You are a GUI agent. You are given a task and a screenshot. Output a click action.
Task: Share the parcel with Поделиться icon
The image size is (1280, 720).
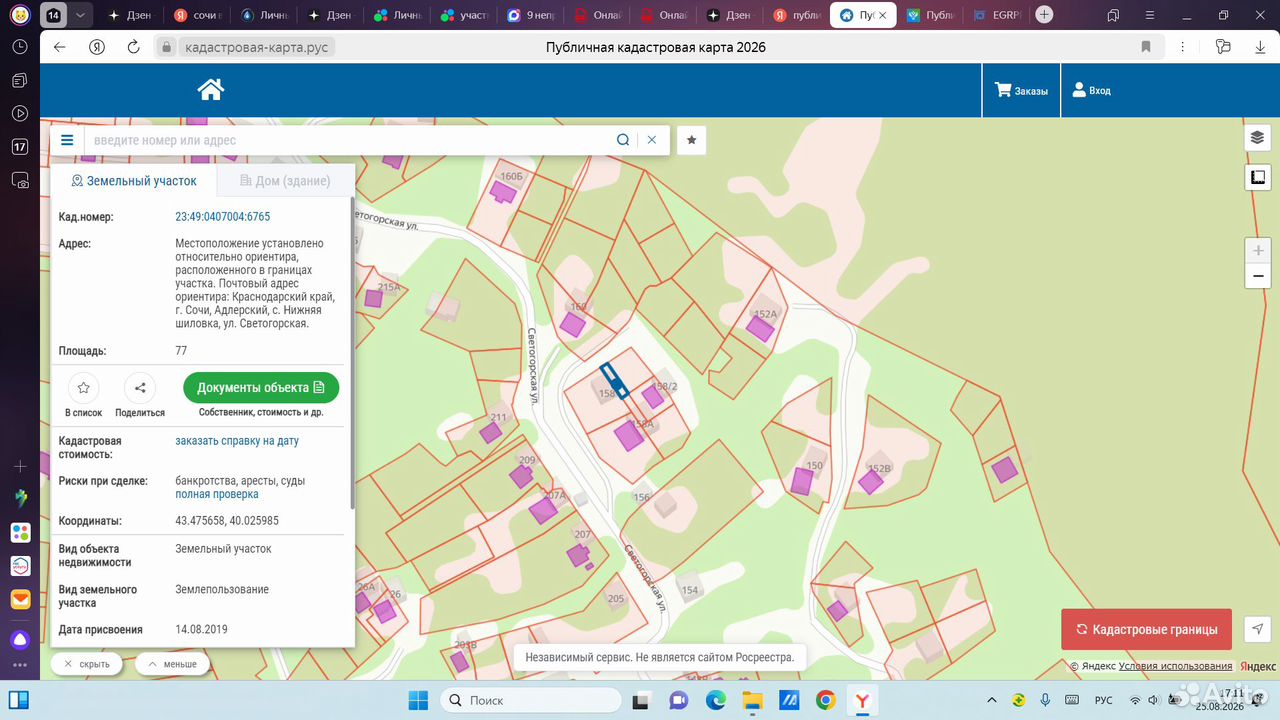(x=140, y=388)
